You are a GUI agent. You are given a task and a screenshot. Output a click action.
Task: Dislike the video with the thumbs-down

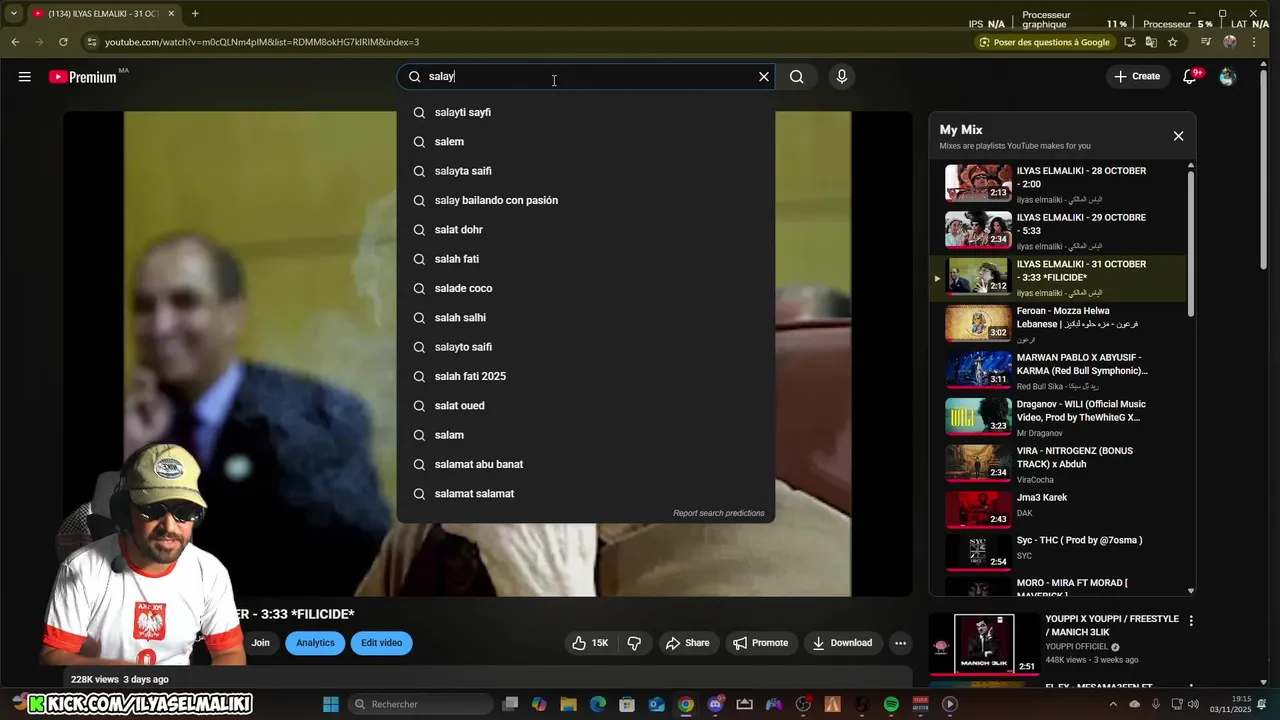click(x=634, y=643)
